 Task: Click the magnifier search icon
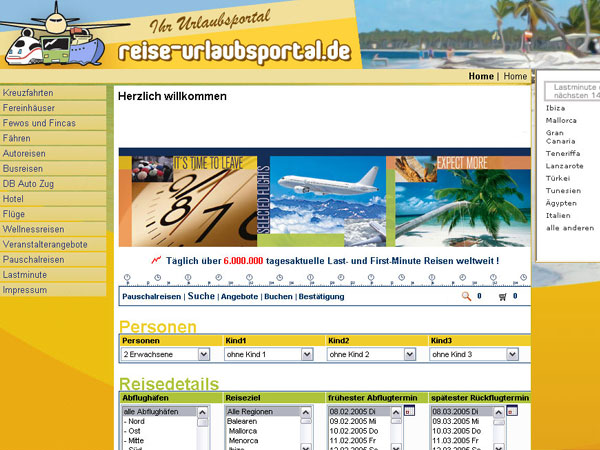466,296
